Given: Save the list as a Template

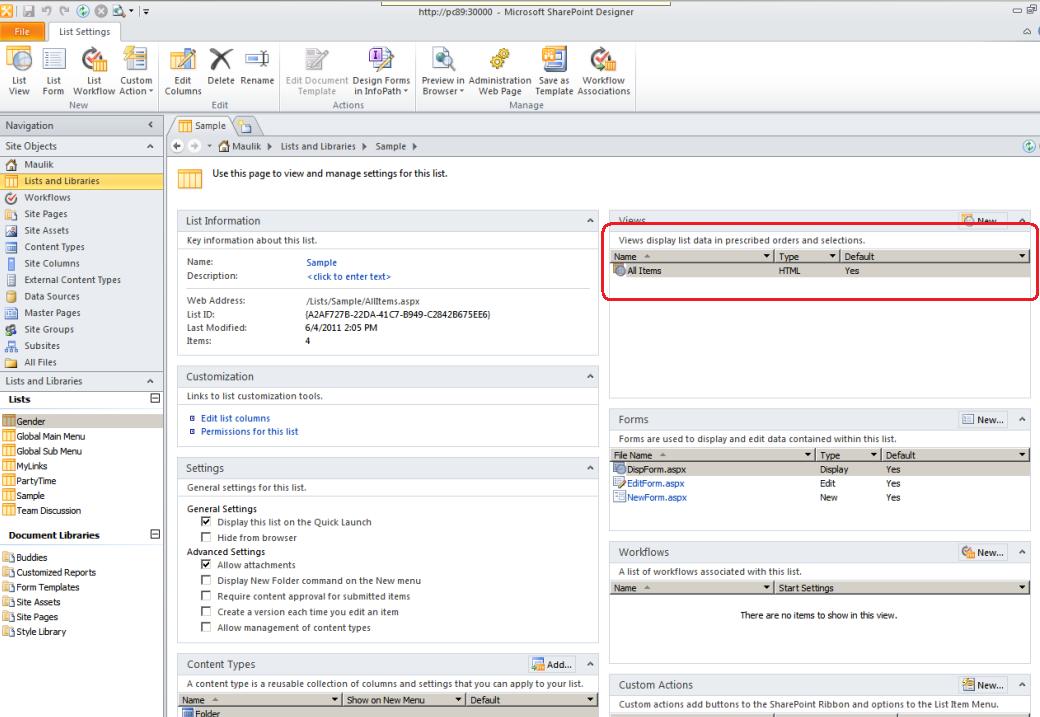Looking at the screenshot, I should 556,73.
